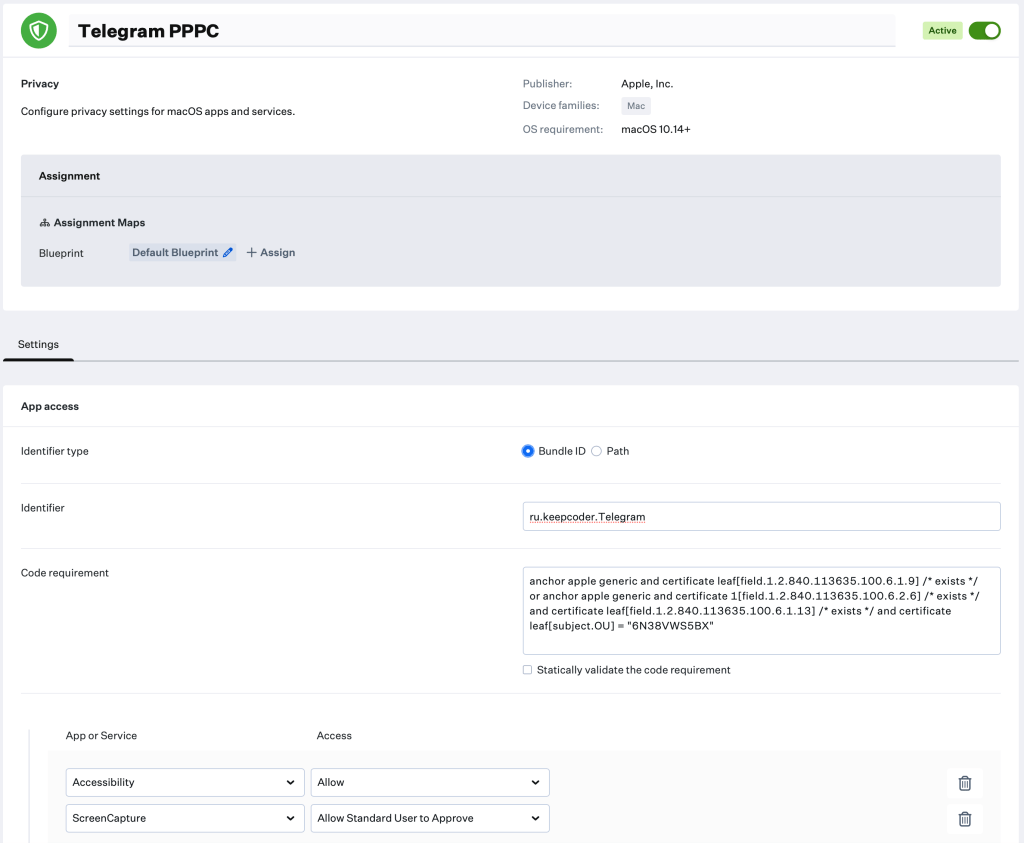1024x843 pixels.
Task: Click the ru.keepcoder.Telegram identifier field
Action: pos(760,516)
